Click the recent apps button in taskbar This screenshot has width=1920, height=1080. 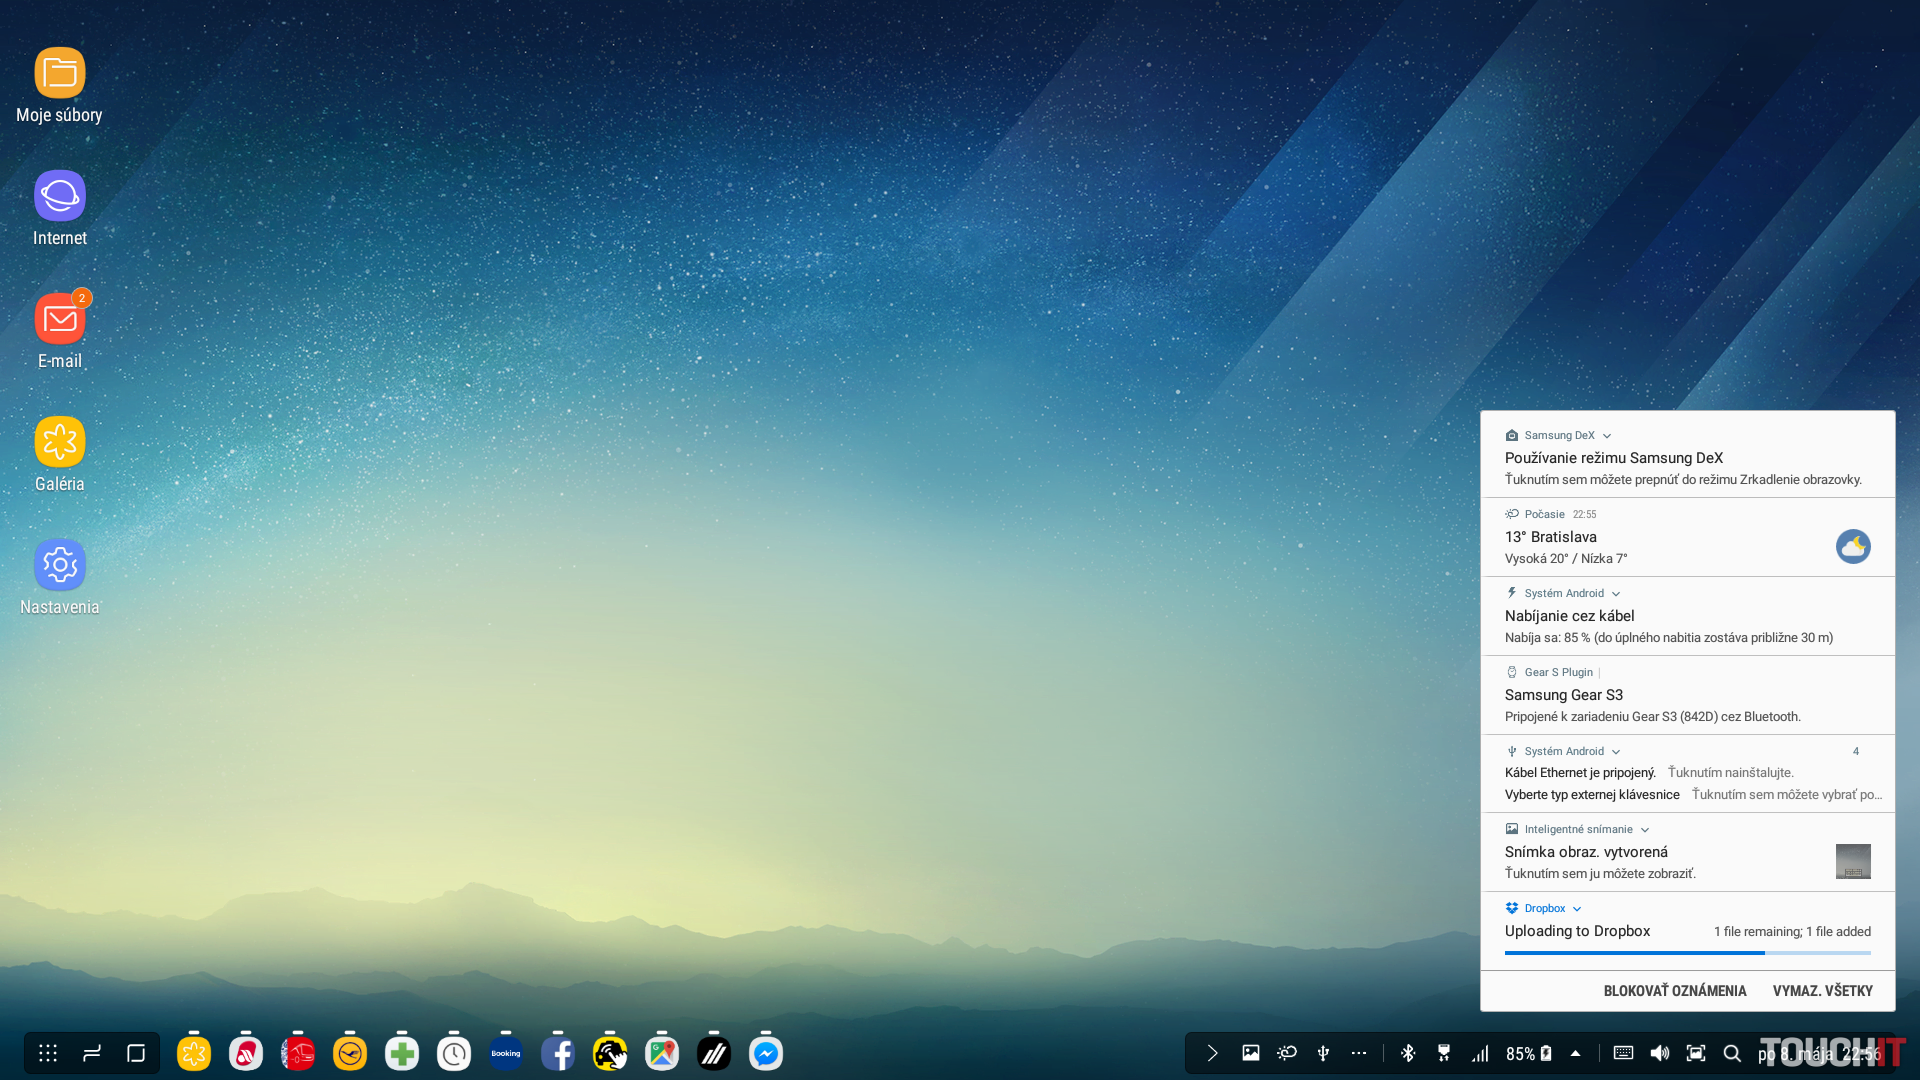tap(92, 1053)
